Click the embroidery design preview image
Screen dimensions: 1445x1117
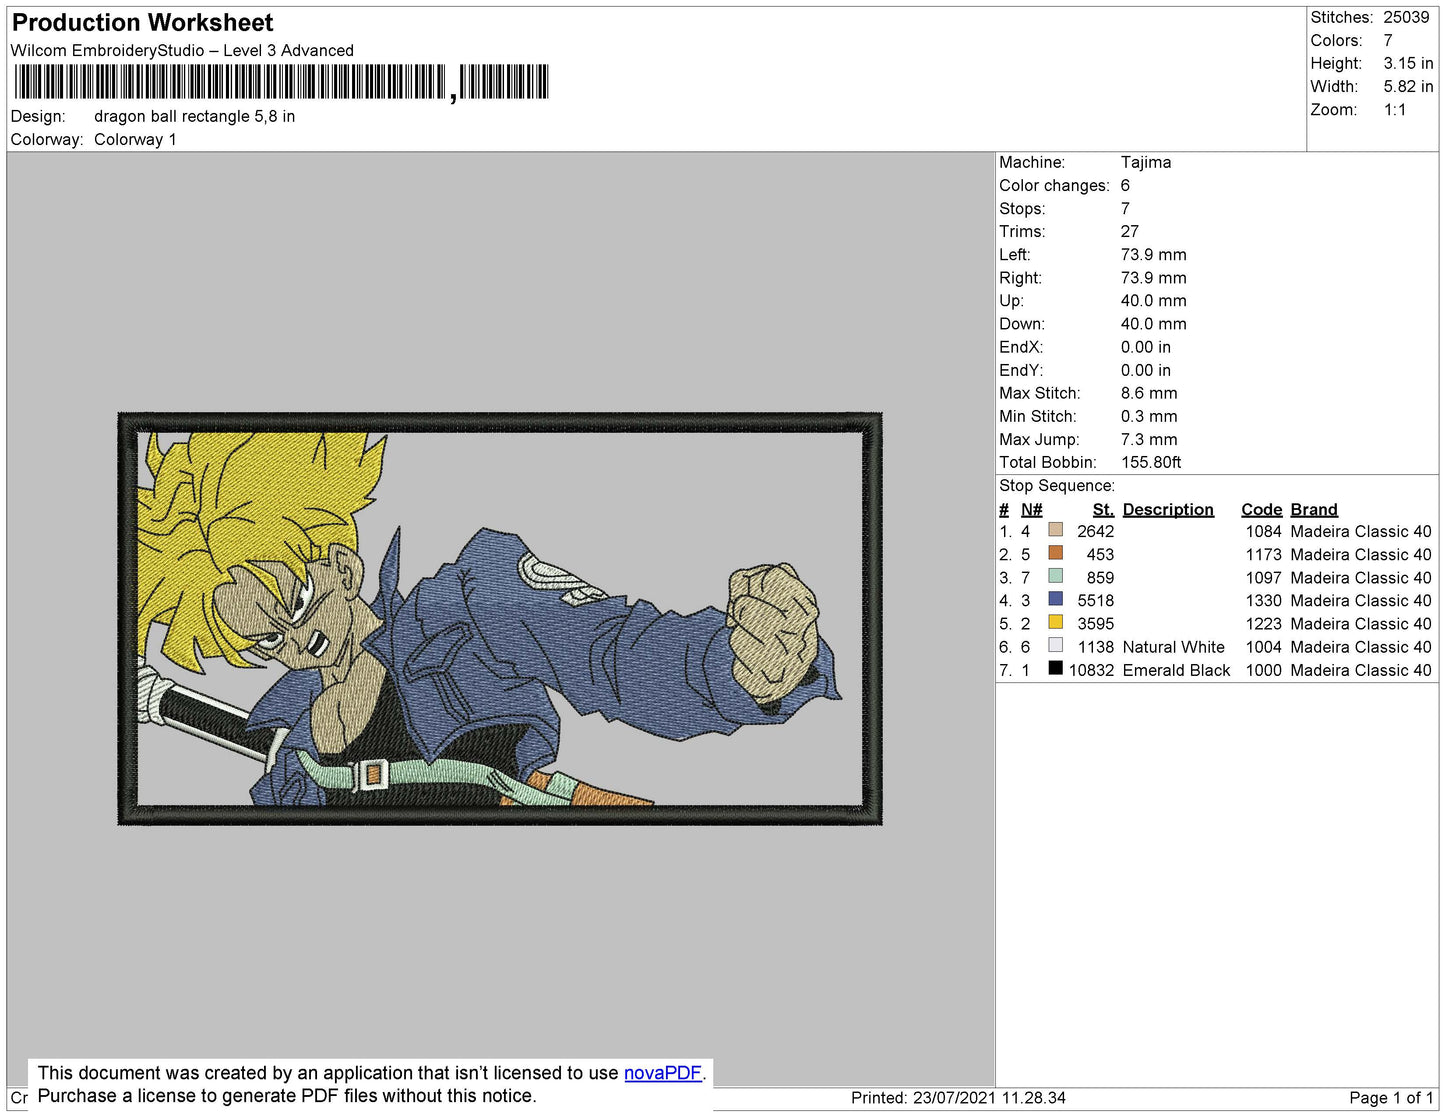tap(500, 619)
